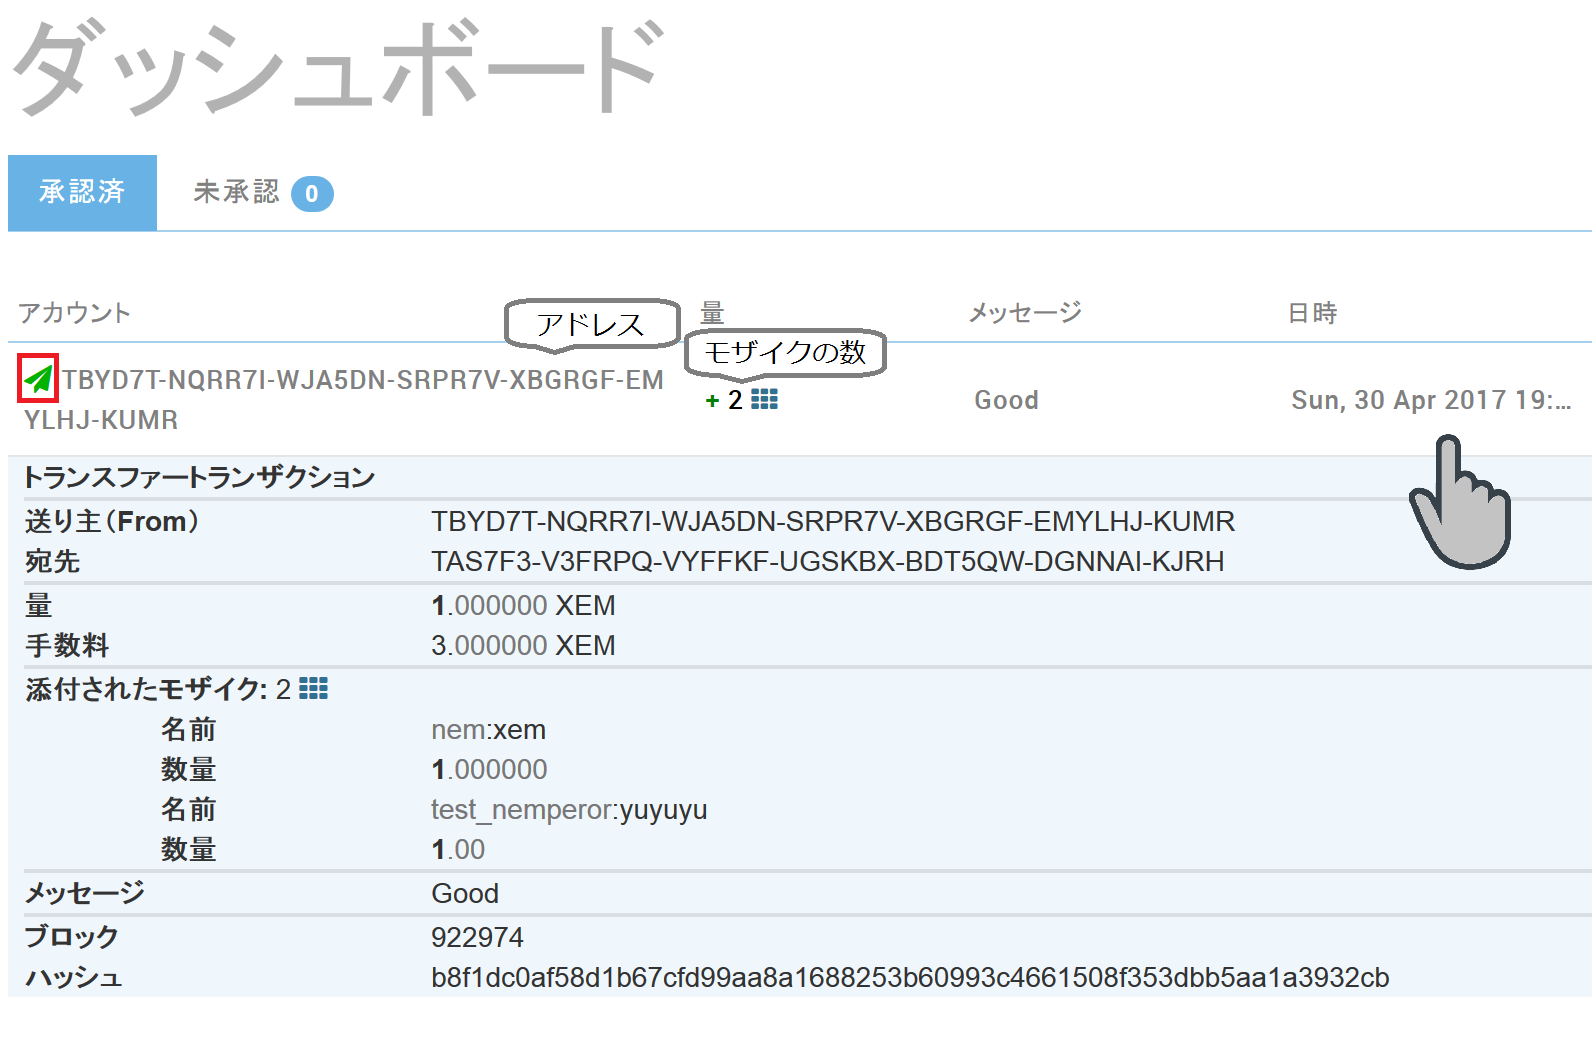Click the 0 badge on 未承認 tab
The image size is (1594, 1051).
click(x=312, y=193)
